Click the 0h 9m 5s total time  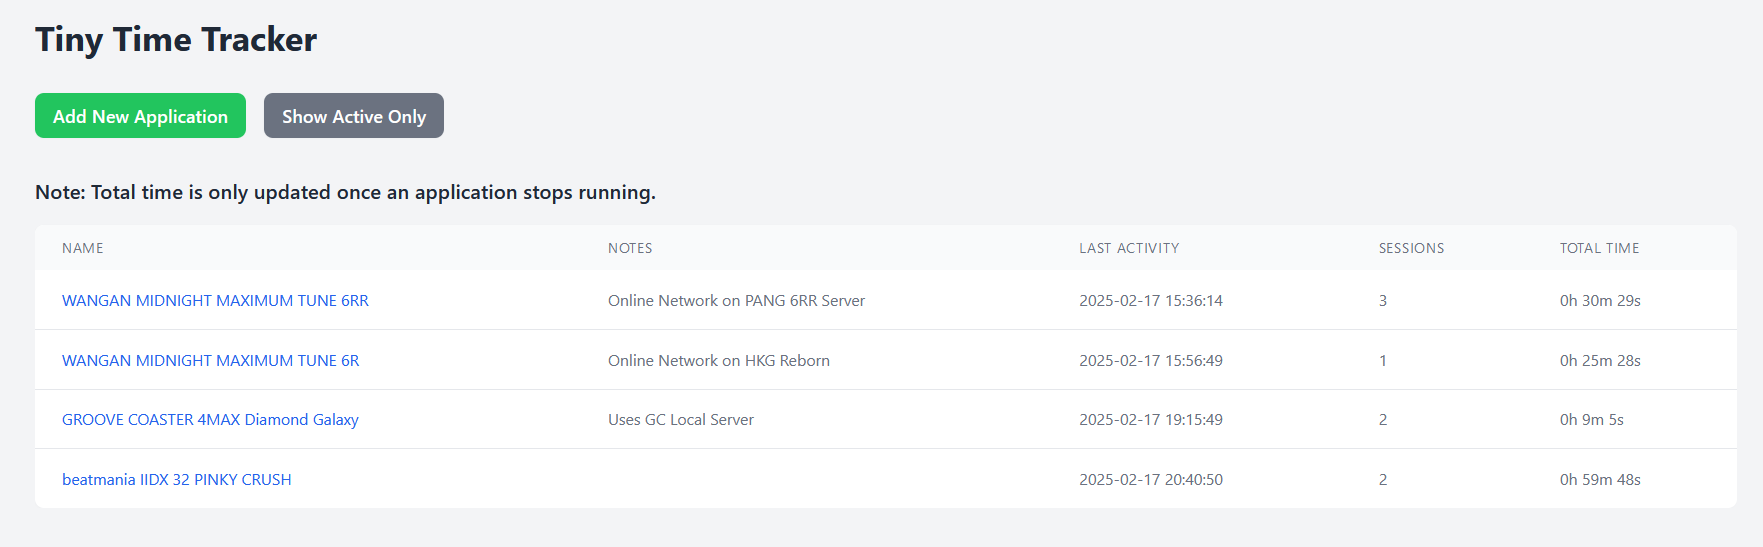(x=1591, y=419)
